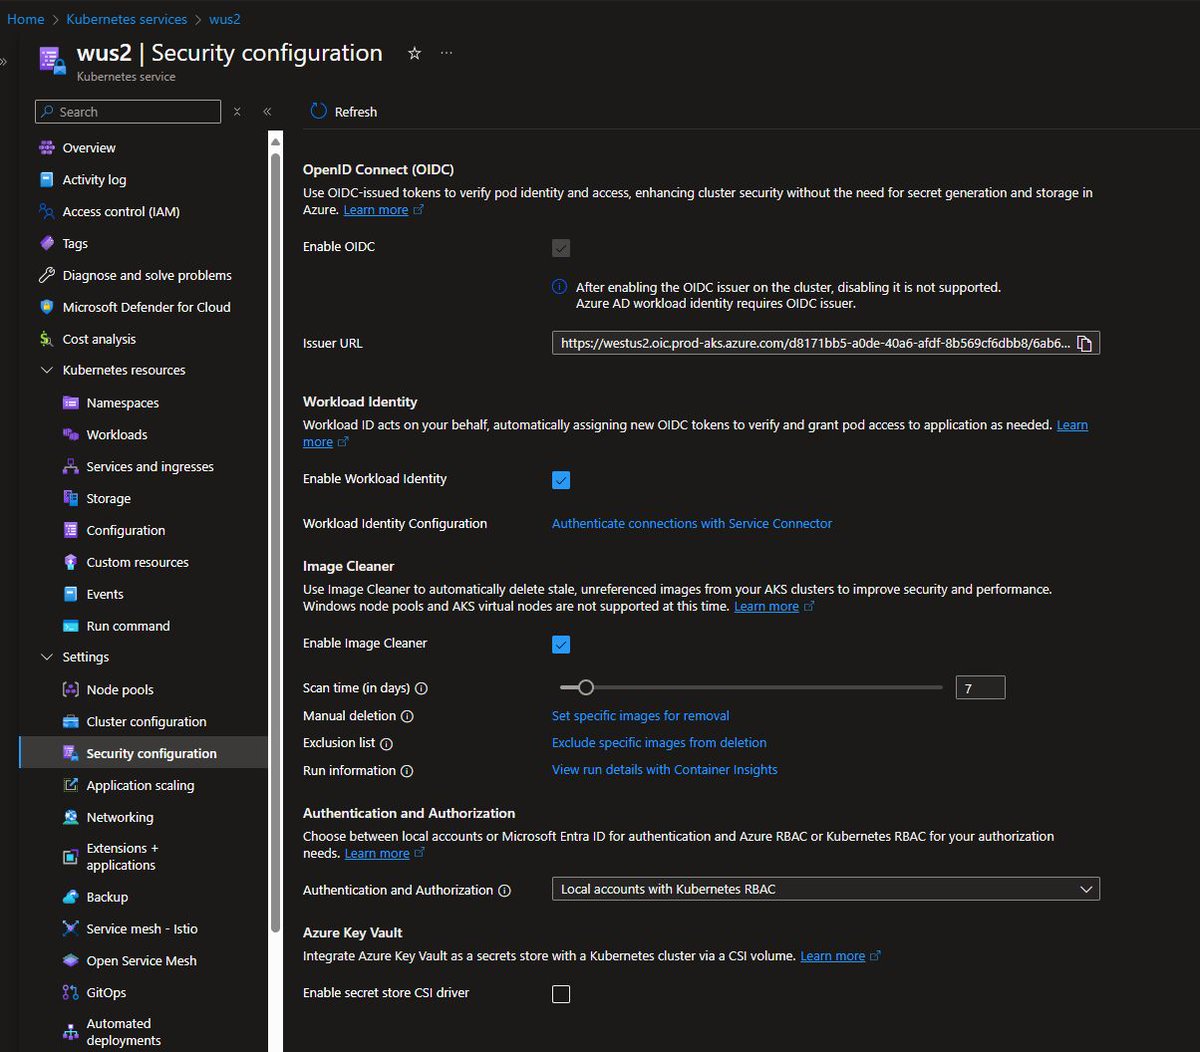Click the Cluster configuration icon
The width and height of the screenshot is (1200, 1052).
[x=70, y=722]
